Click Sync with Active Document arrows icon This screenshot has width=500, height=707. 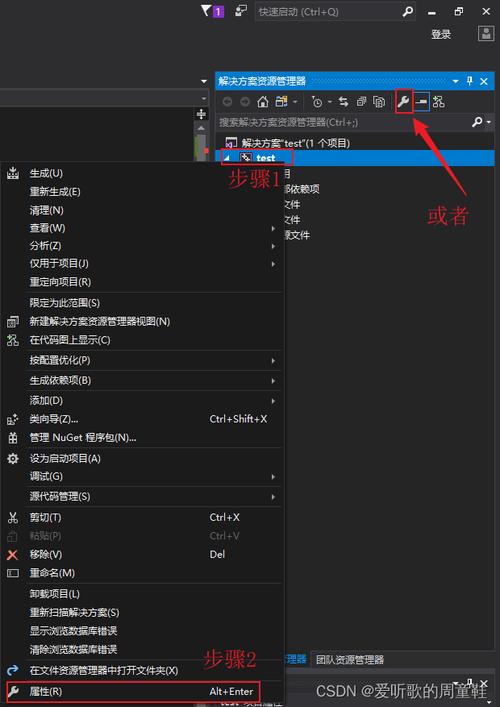coord(344,102)
